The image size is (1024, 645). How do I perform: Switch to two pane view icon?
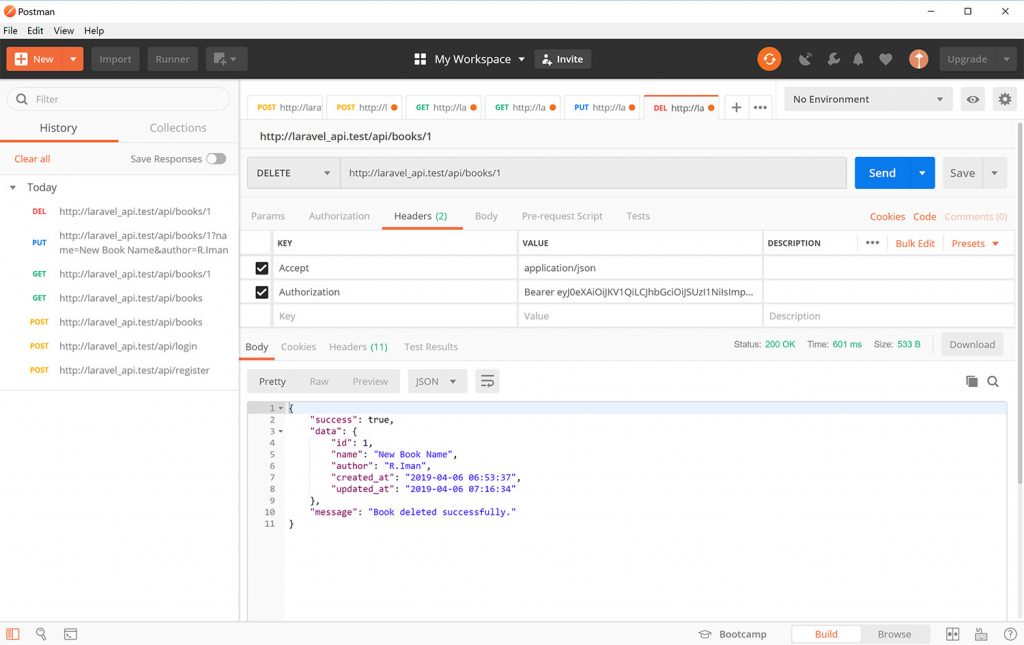pos(953,634)
